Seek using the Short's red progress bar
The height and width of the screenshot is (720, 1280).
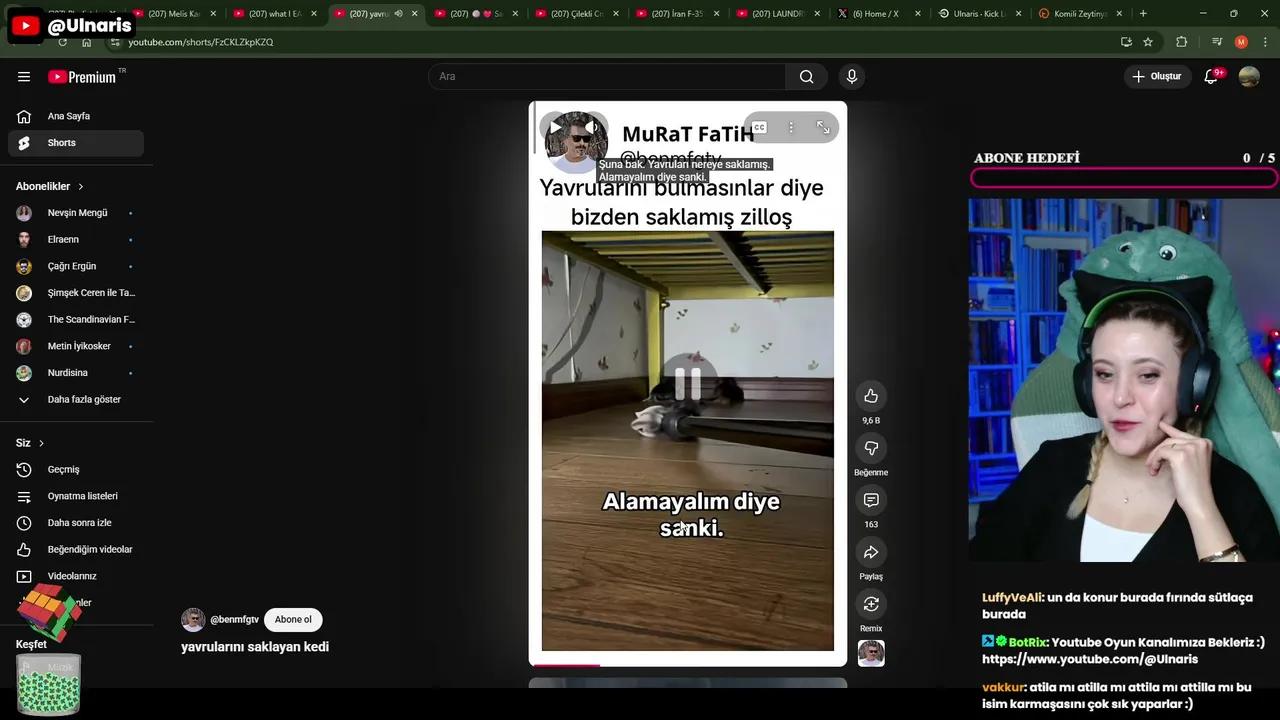(688, 664)
